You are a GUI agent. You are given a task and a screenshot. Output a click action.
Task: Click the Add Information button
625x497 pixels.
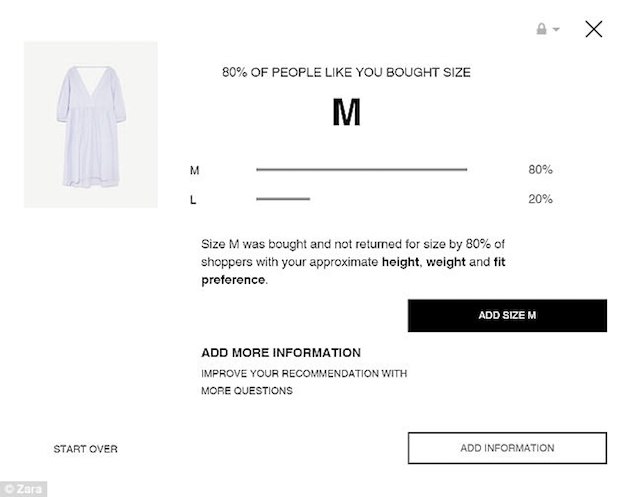point(507,448)
